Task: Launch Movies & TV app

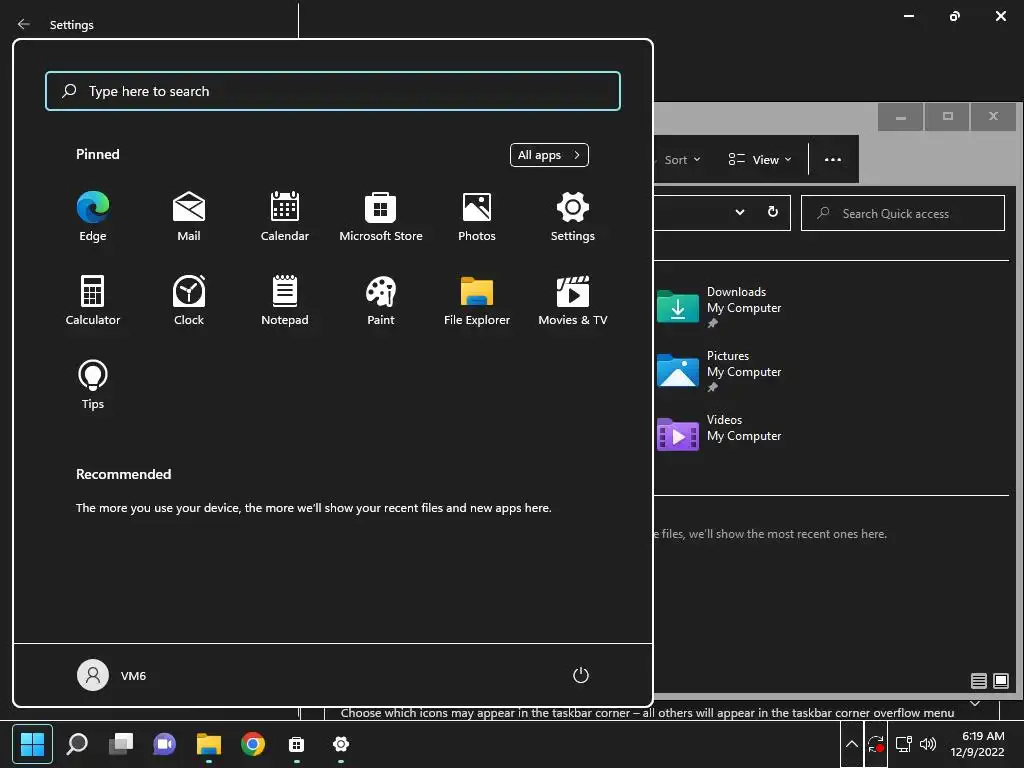Action: [573, 300]
